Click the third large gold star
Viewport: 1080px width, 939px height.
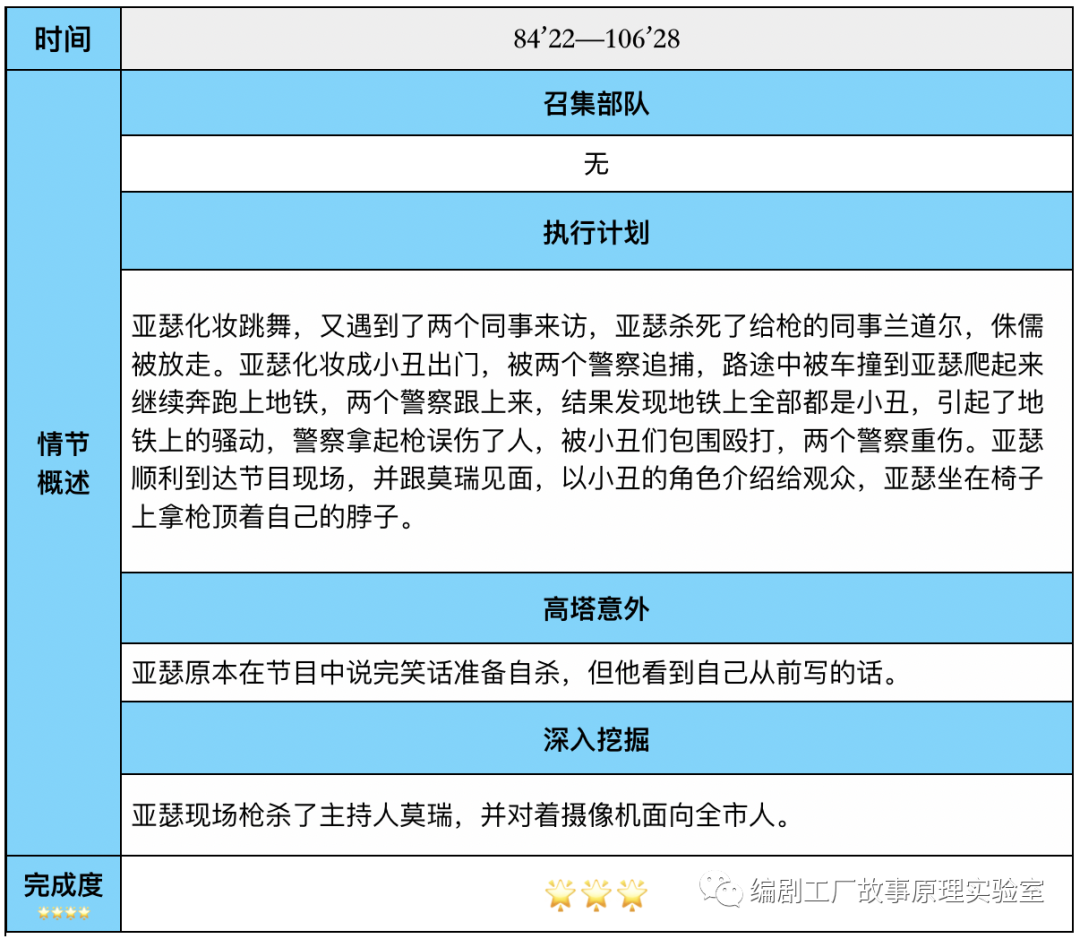click(632, 893)
